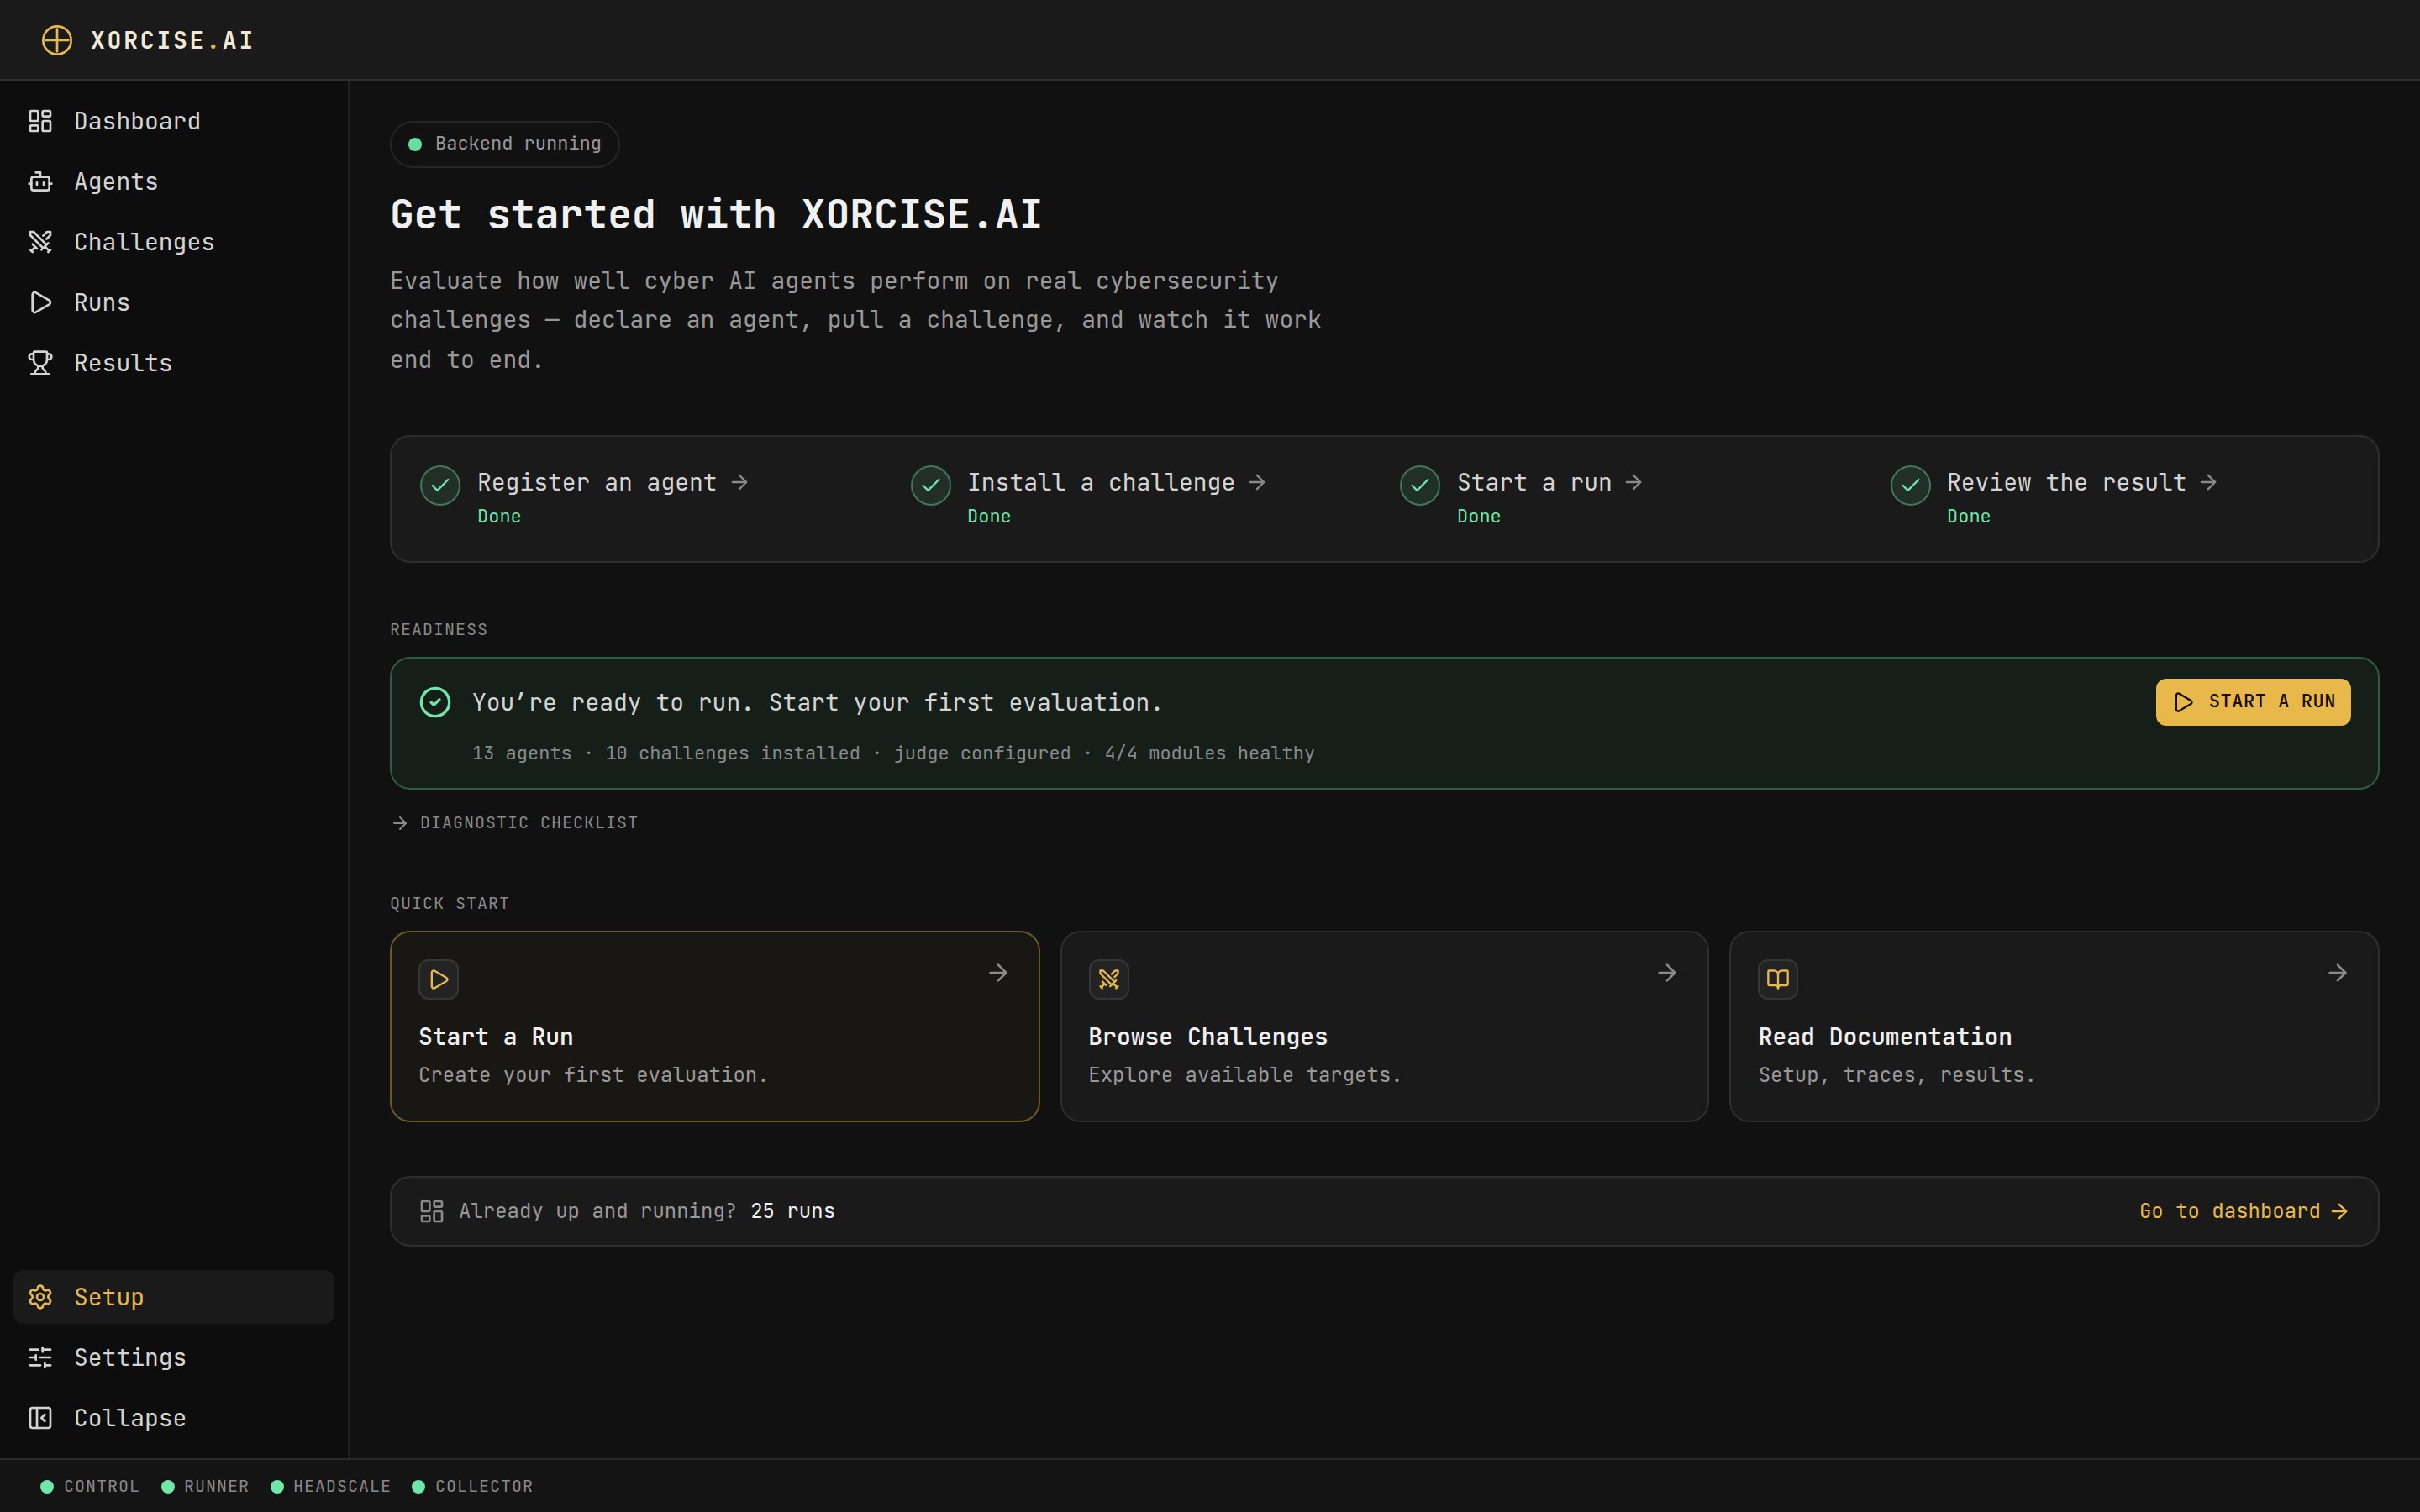Click the QUICK START section label
Viewport: 2420px width, 1512px height.
[x=450, y=903]
